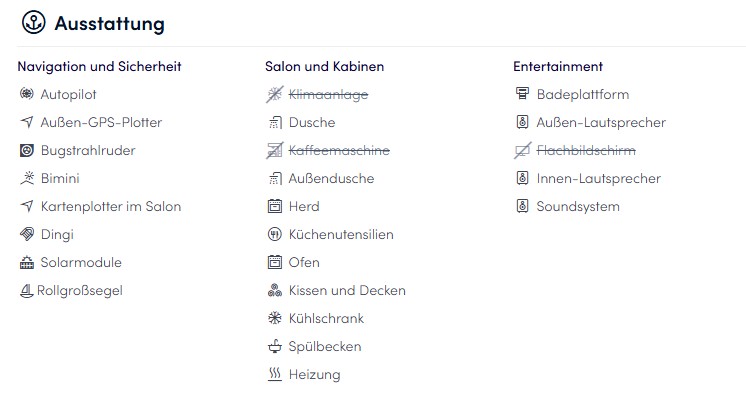The height and width of the screenshot is (420, 746).
Task: Click the Autopilot icon
Action: click(x=27, y=95)
